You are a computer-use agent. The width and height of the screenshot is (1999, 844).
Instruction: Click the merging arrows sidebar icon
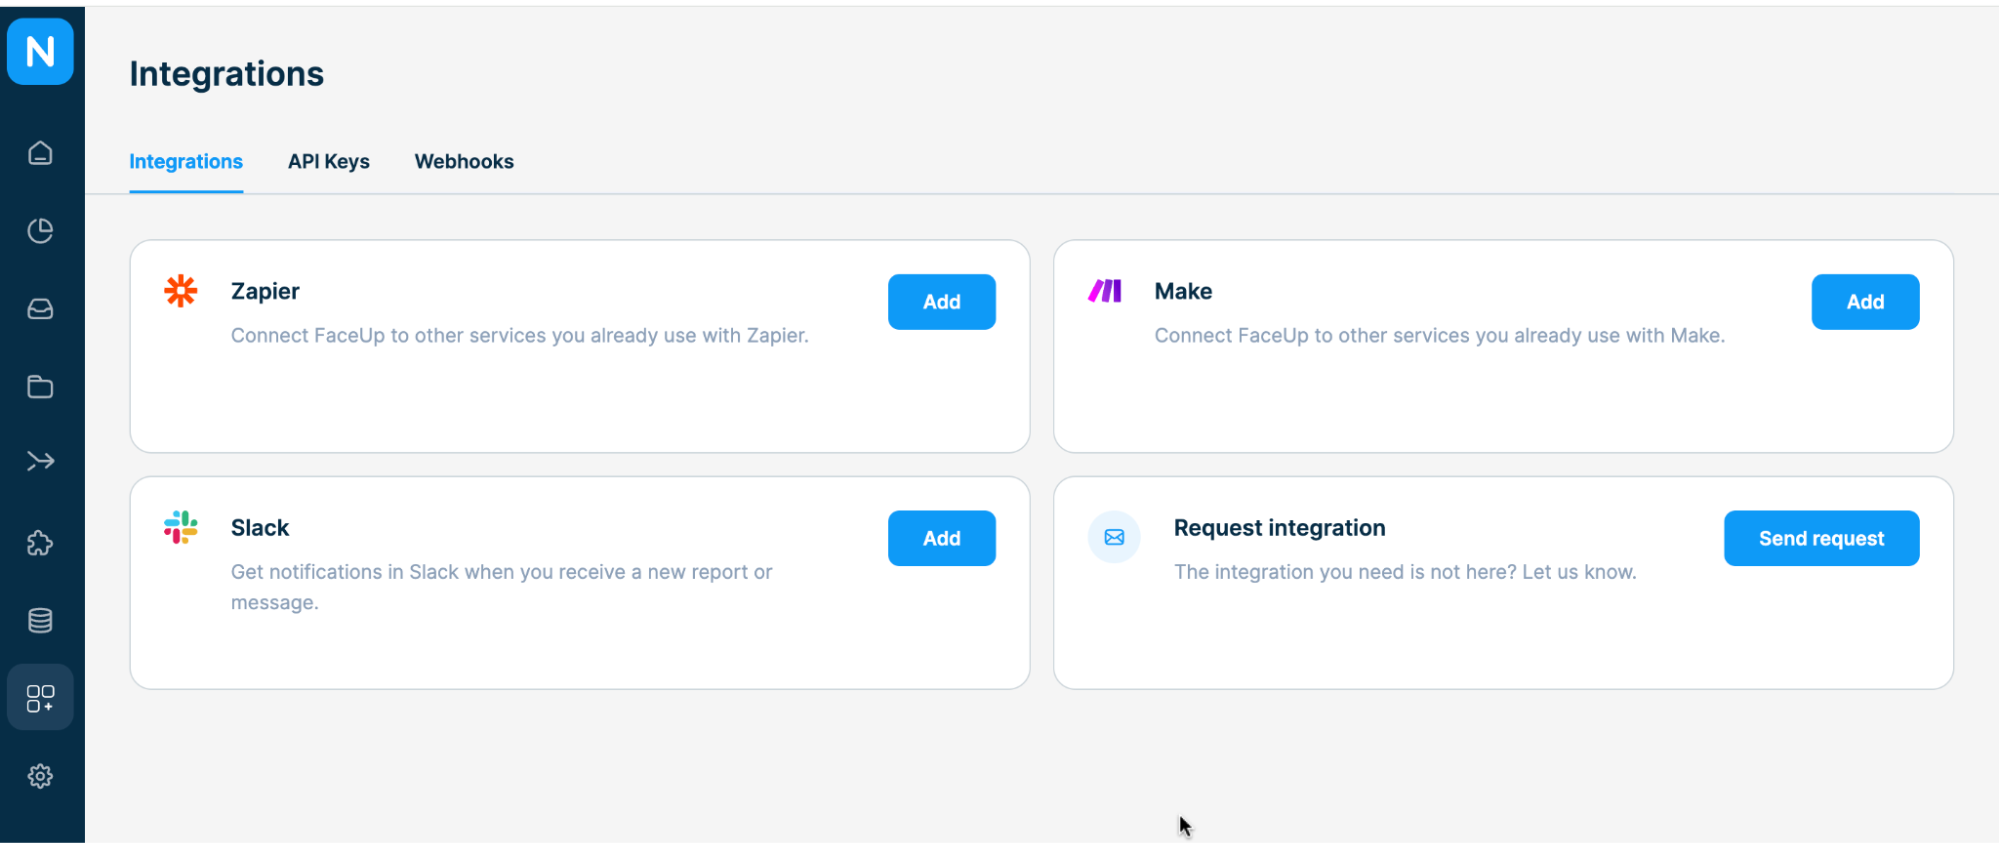tap(40, 461)
